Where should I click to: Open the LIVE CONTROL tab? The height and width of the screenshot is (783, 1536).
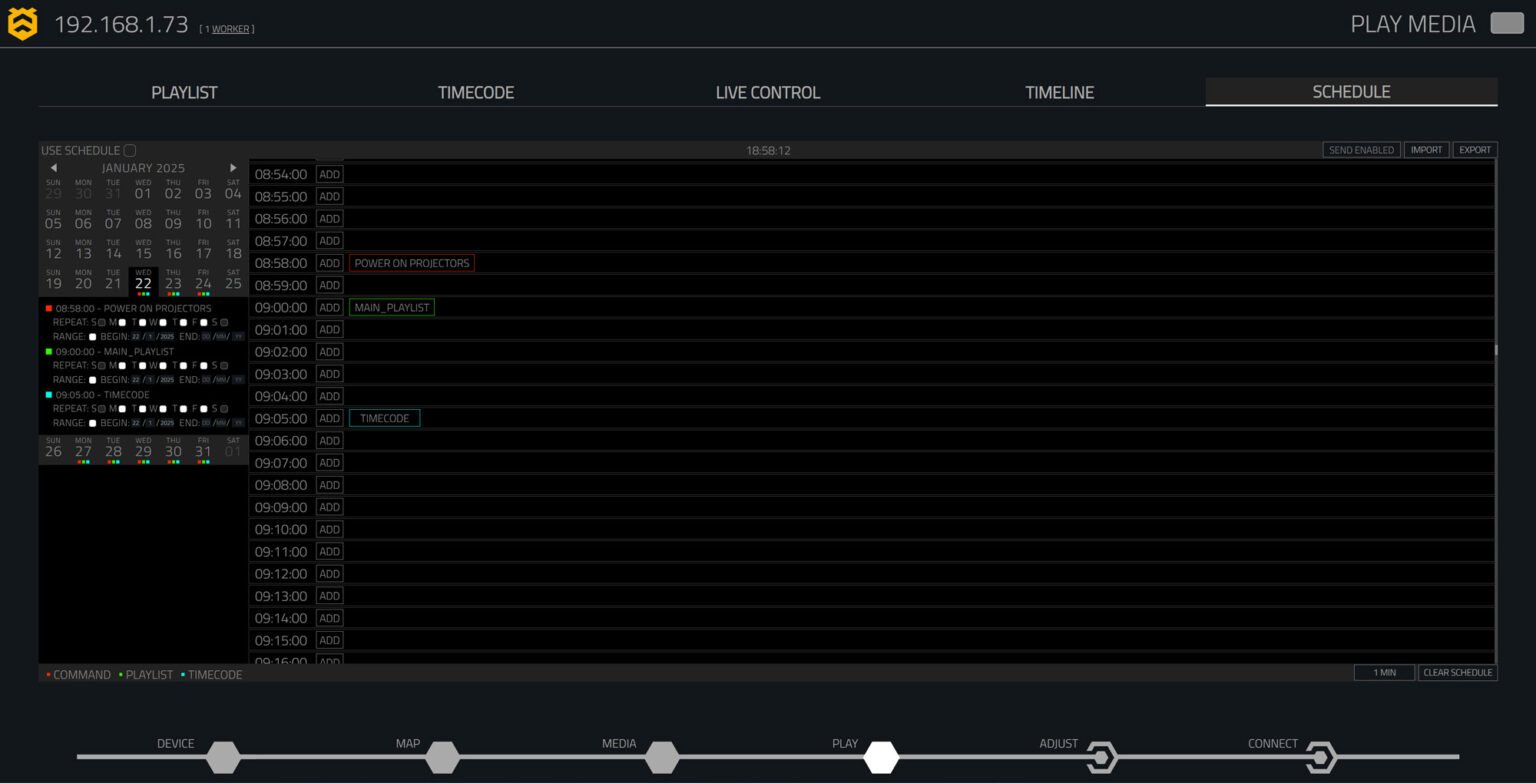pyautogui.click(x=766, y=91)
